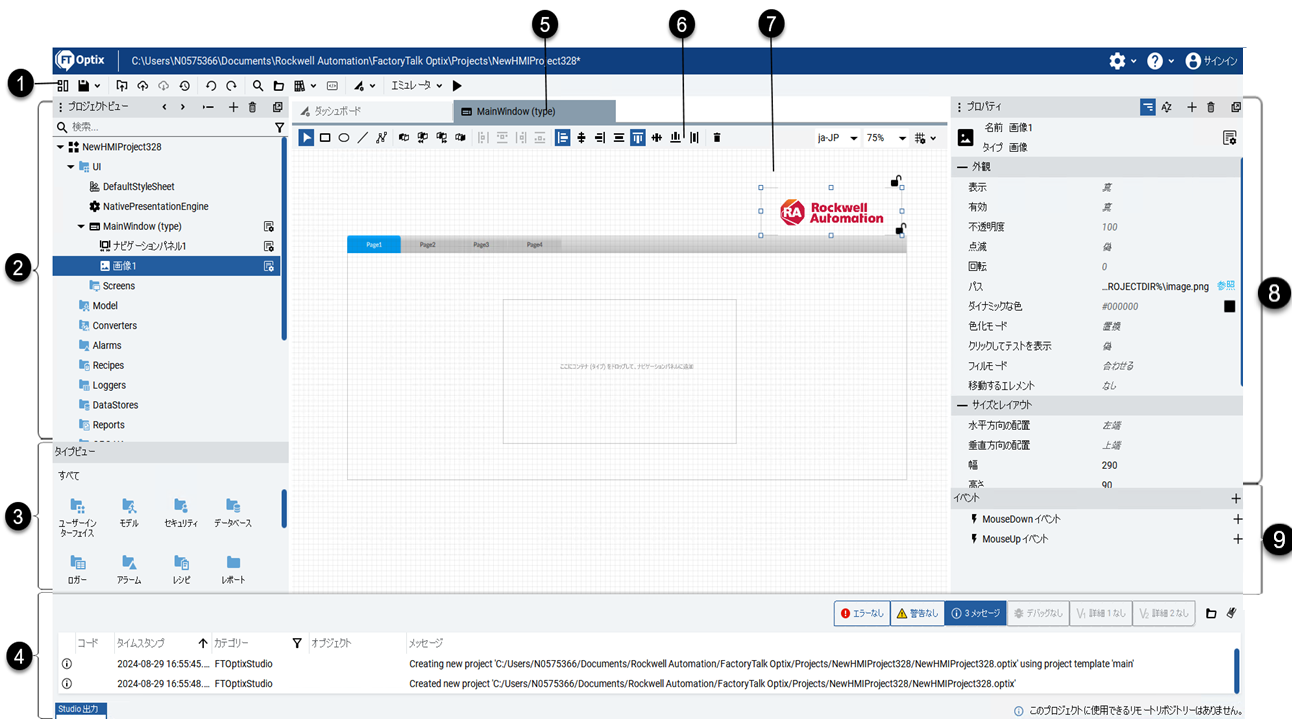
Task: Toggle the 3 メッセージ message filter
Action: pyautogui.click(x=975, y=613)
